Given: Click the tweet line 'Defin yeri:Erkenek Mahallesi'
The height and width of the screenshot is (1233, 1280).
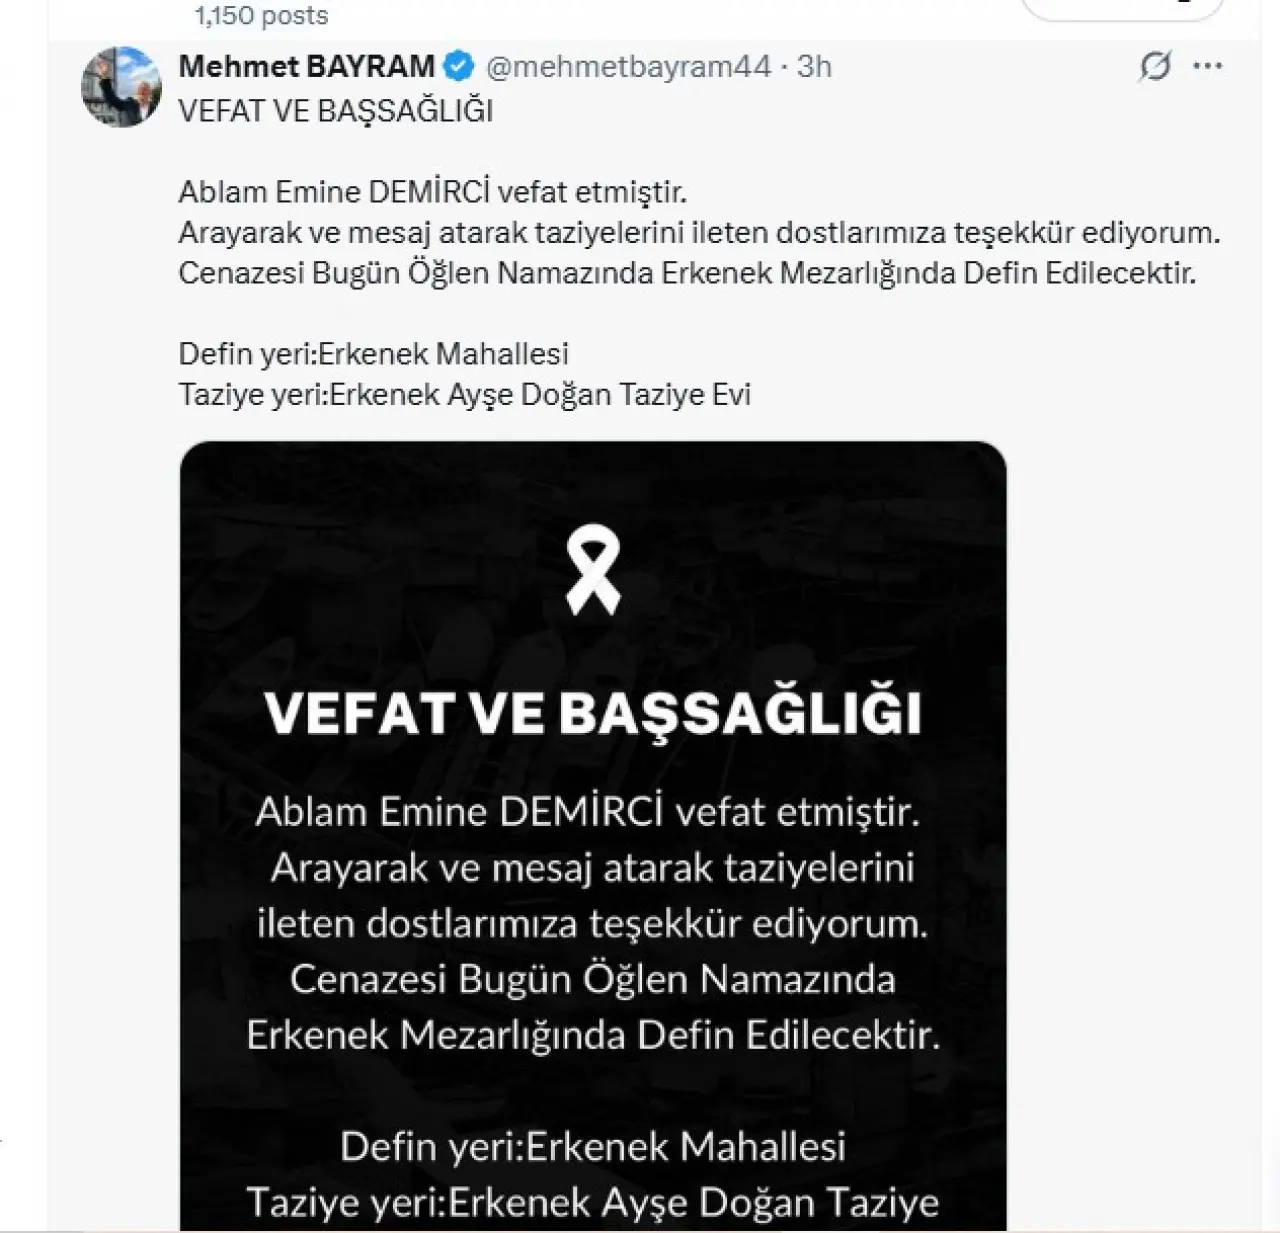Looking at the screenshot, I should [x=374, y=354].
